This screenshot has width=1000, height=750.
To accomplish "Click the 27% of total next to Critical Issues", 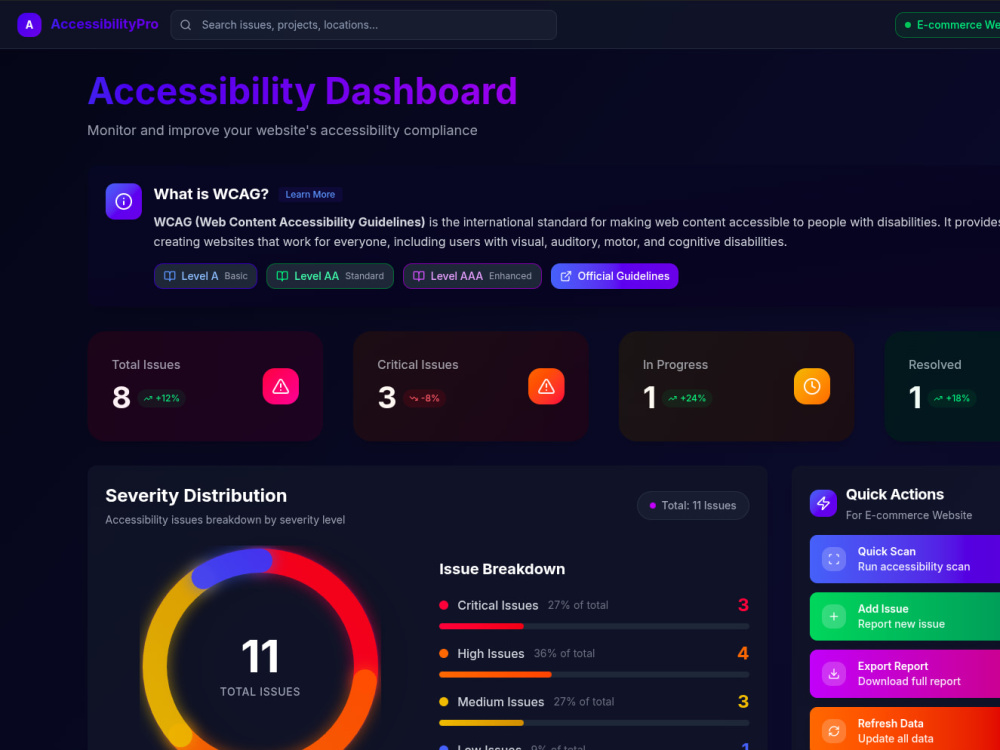I will (578, 605).
